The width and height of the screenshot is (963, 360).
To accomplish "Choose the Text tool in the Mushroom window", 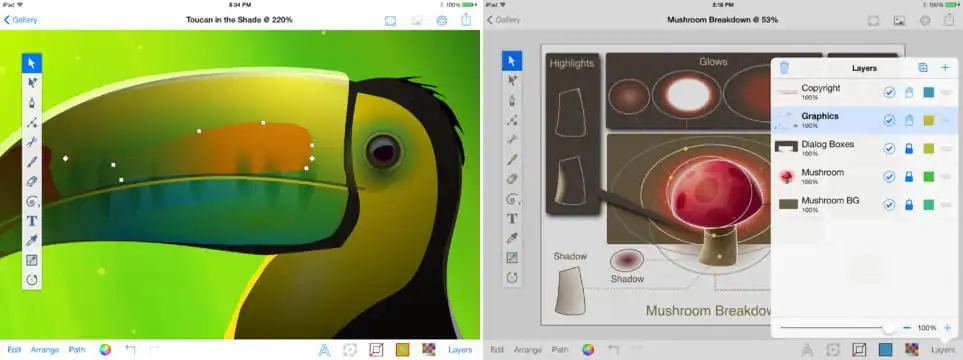I will [512, 218].
